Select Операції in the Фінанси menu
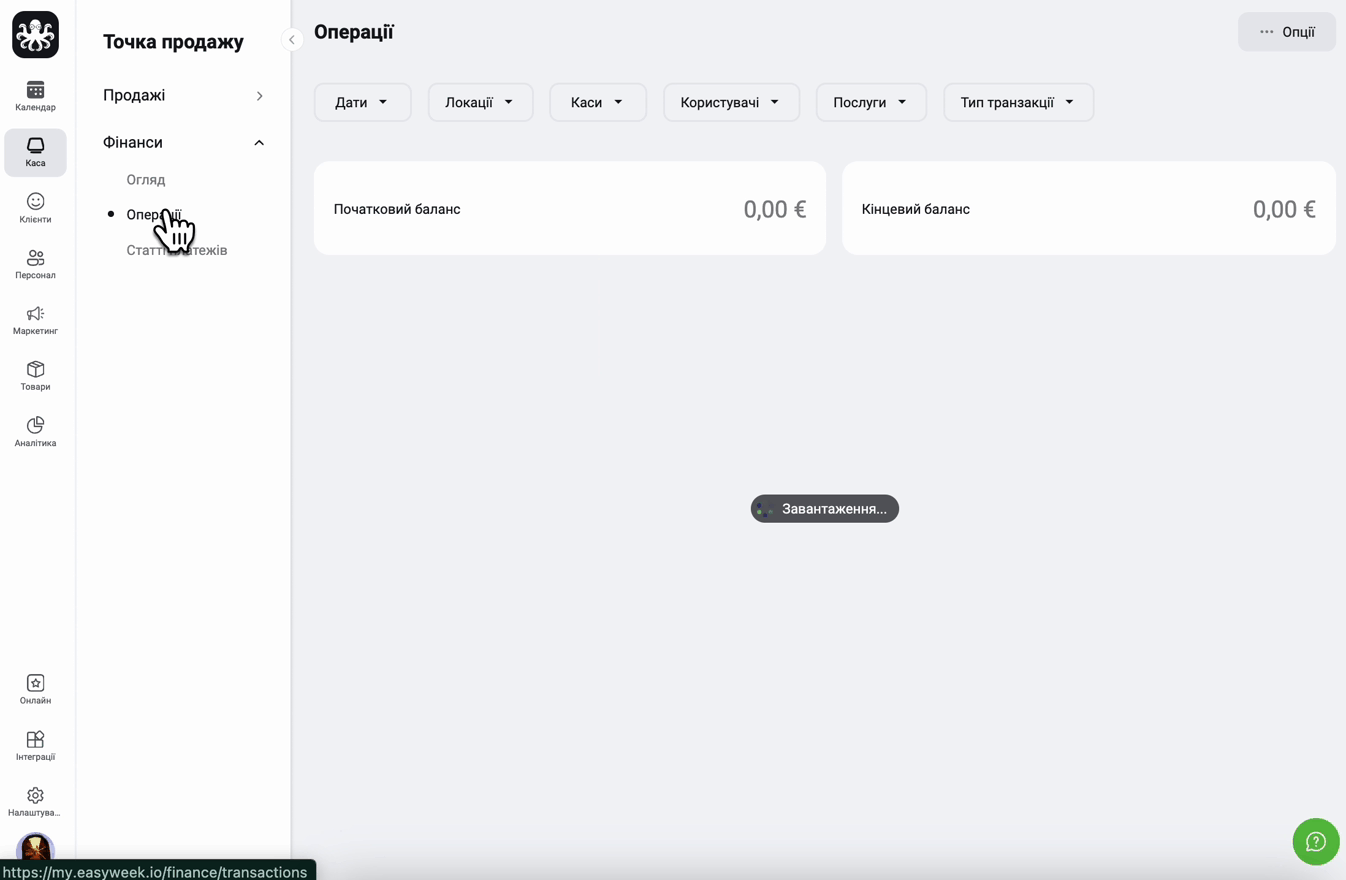 click(x=154, y=215)
